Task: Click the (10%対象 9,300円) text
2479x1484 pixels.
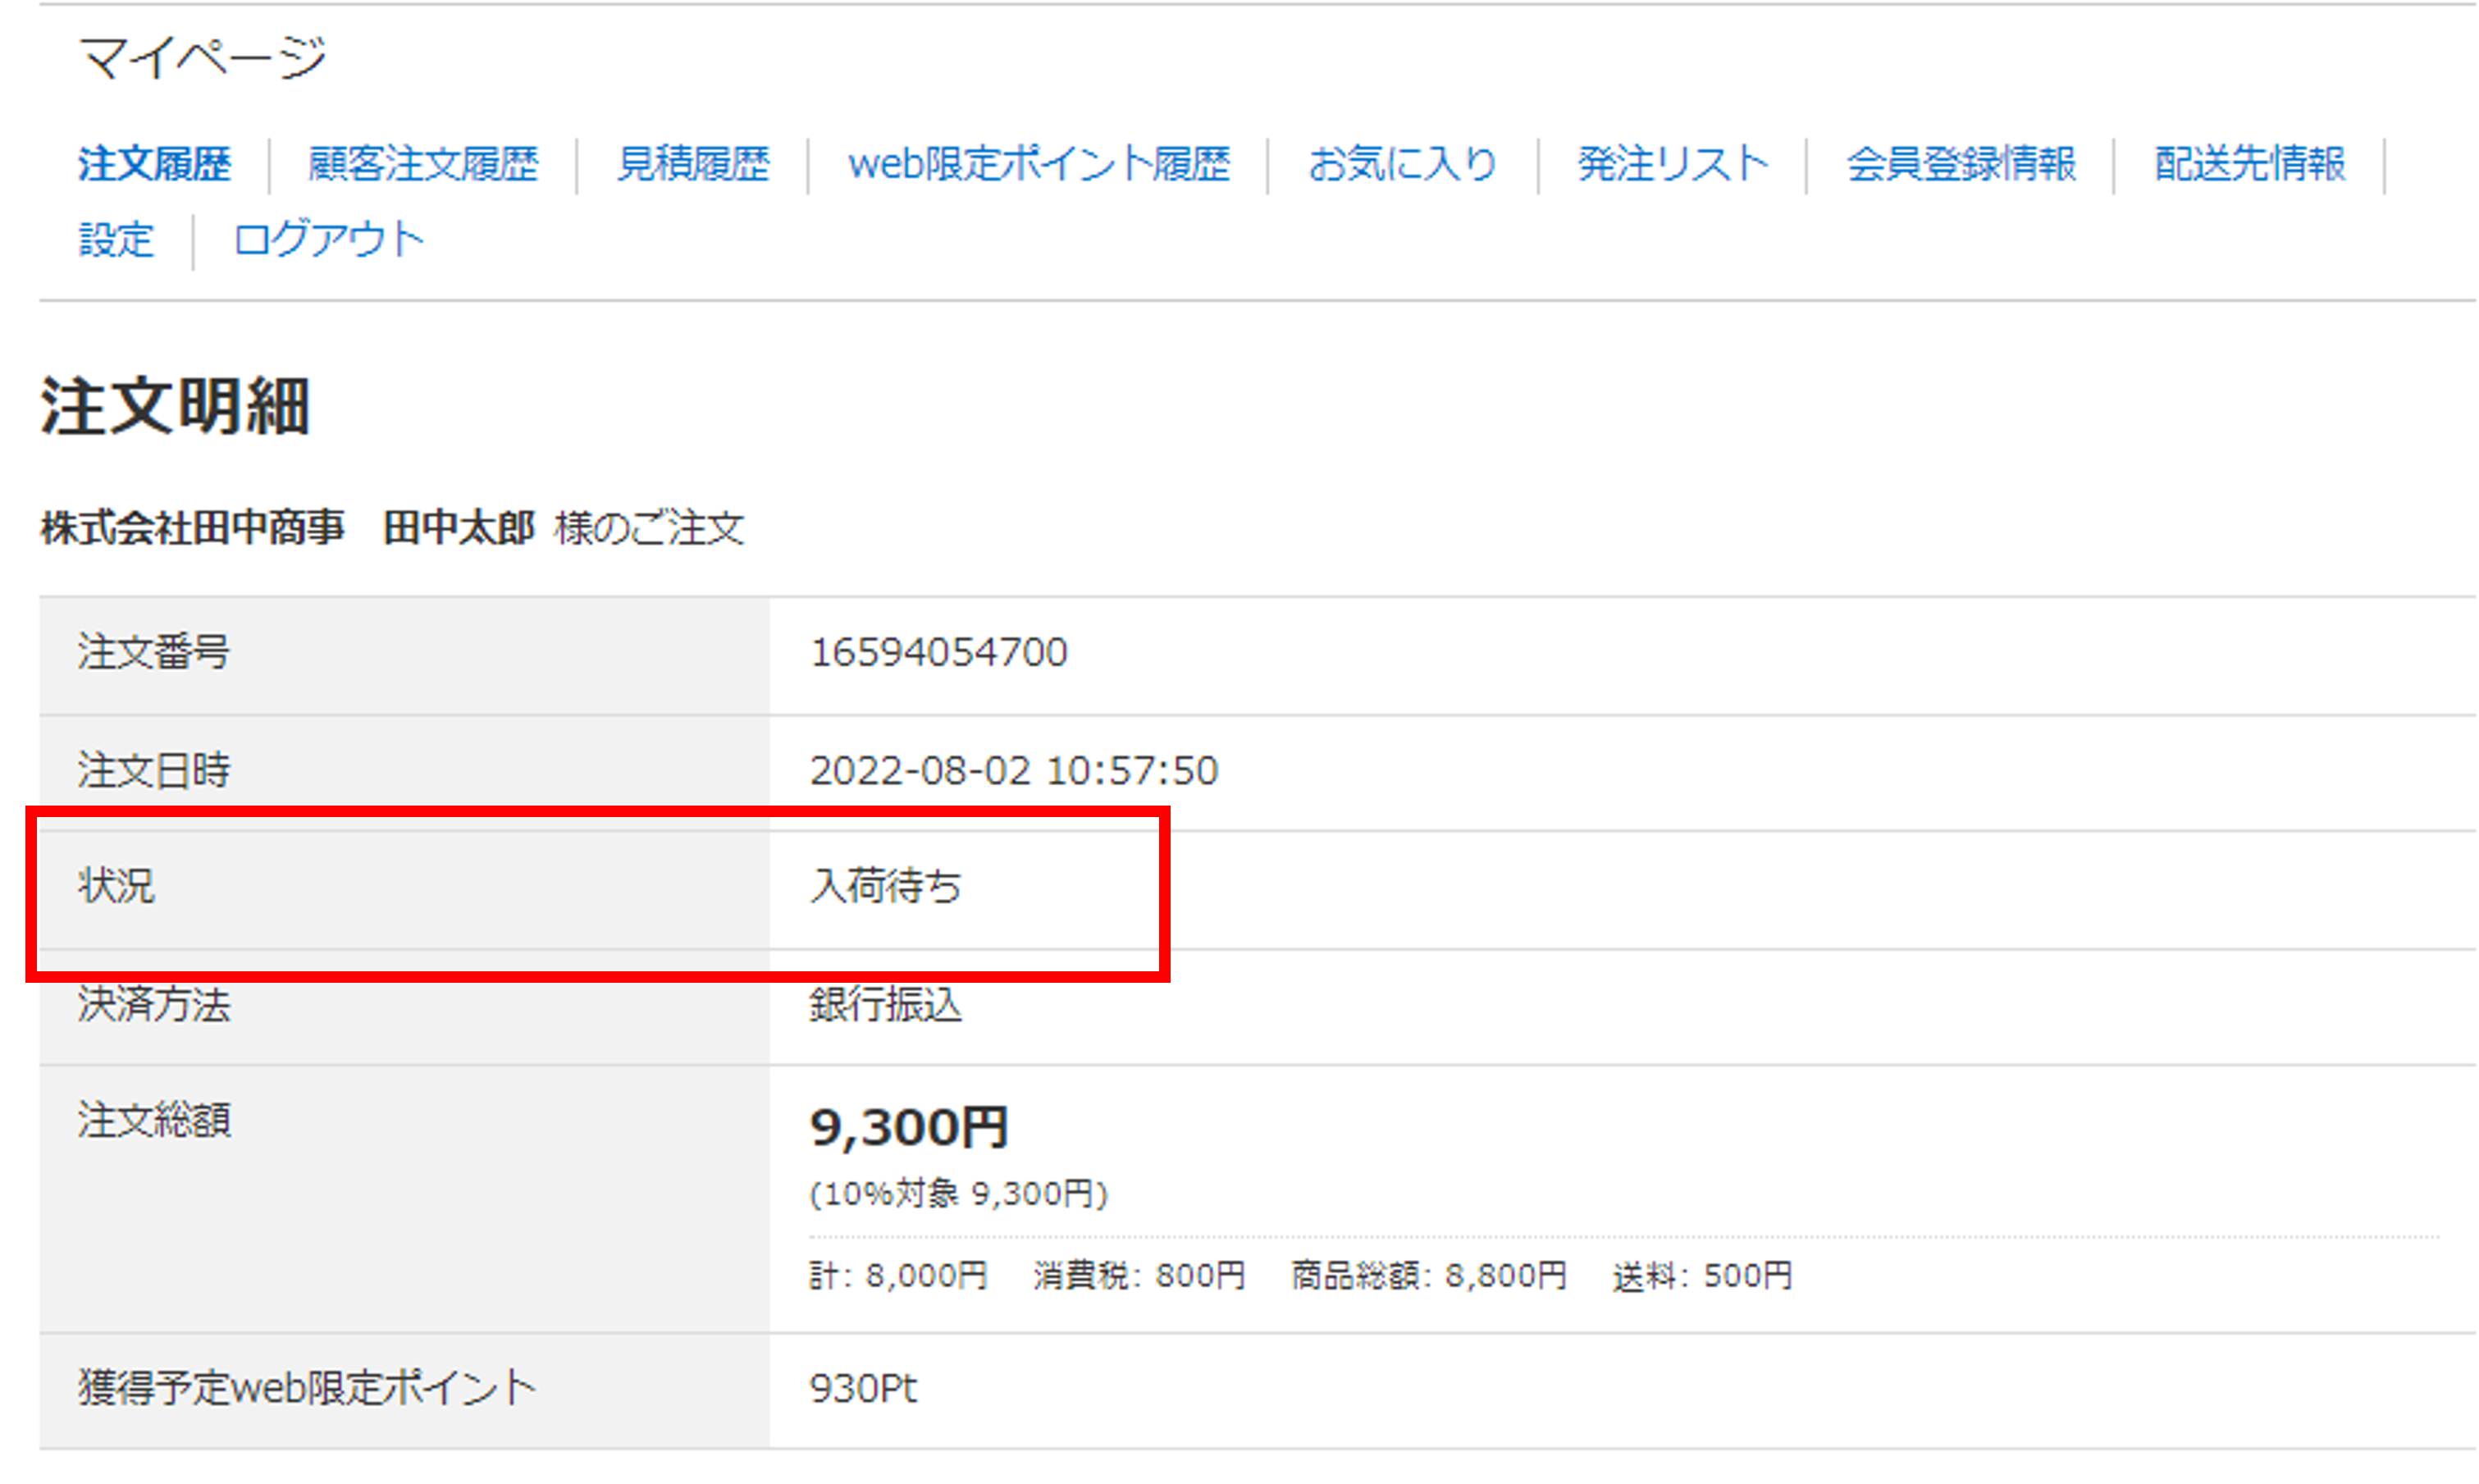Action: 958,1193
